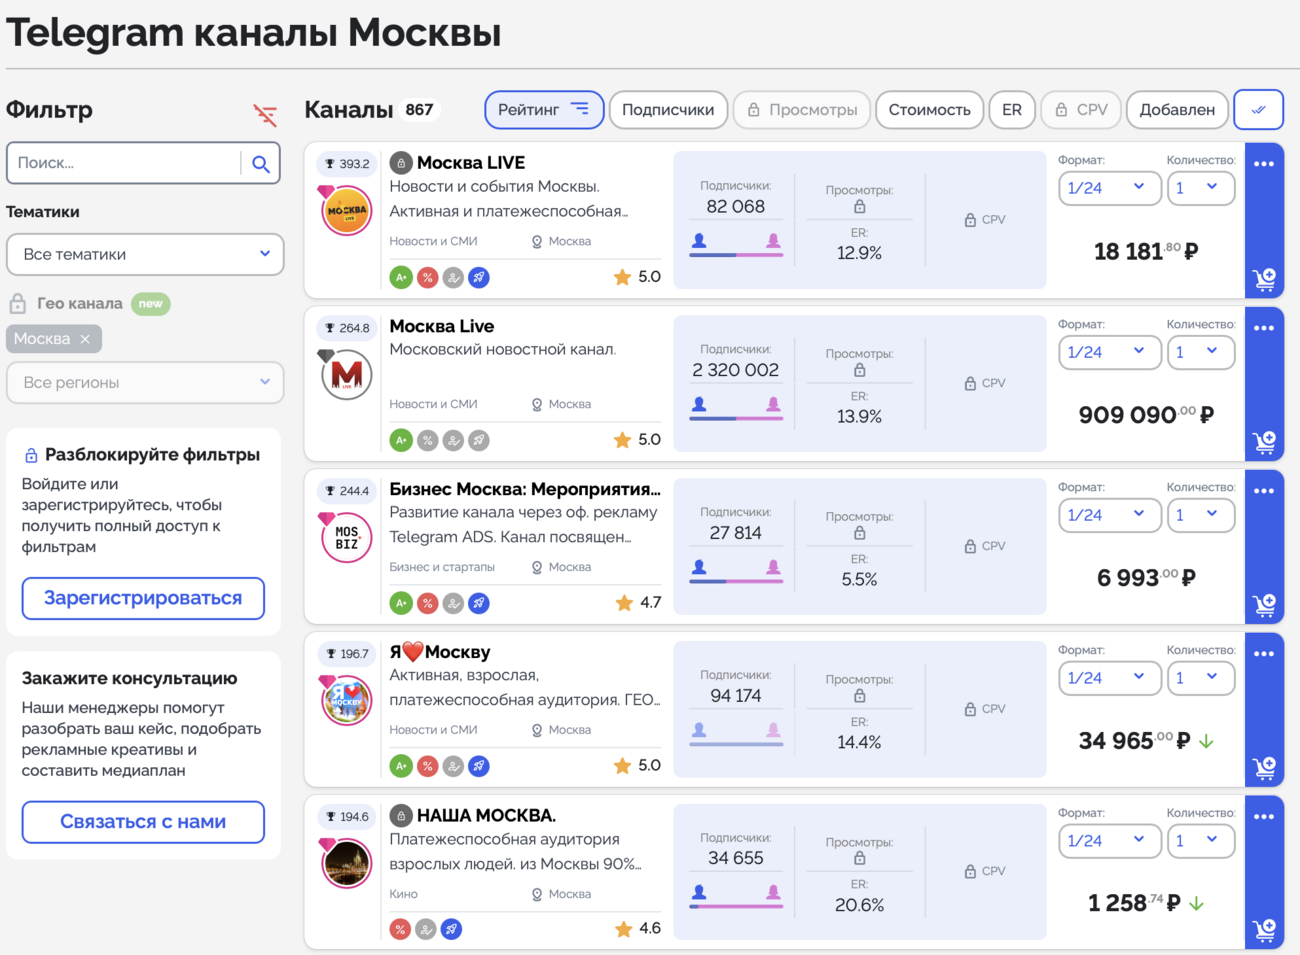Click the Связаться с нами button
Screen dimensions: 1300x955
(x=143, y=822)
